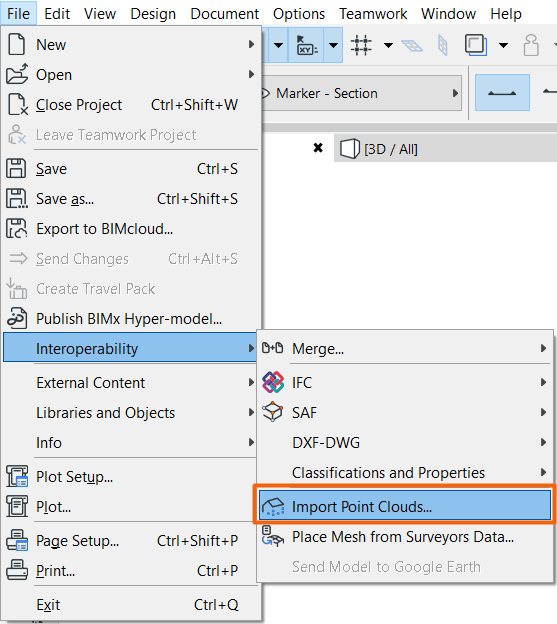Choose Import Point Clouds... menu entry
The image size is (557, 624).
pos(405,506)
